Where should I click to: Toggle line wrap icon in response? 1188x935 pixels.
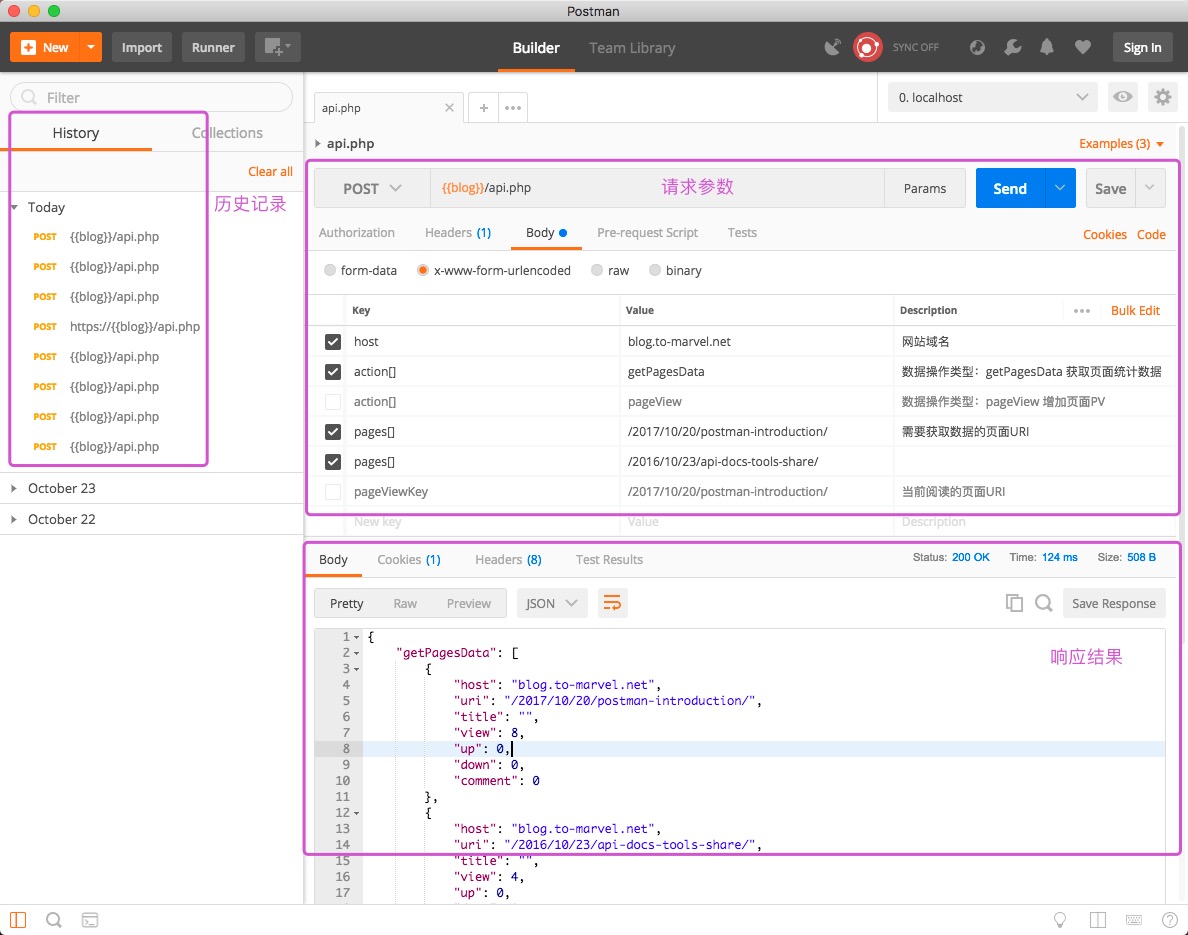pyautogui.click(x=612, y=603)
